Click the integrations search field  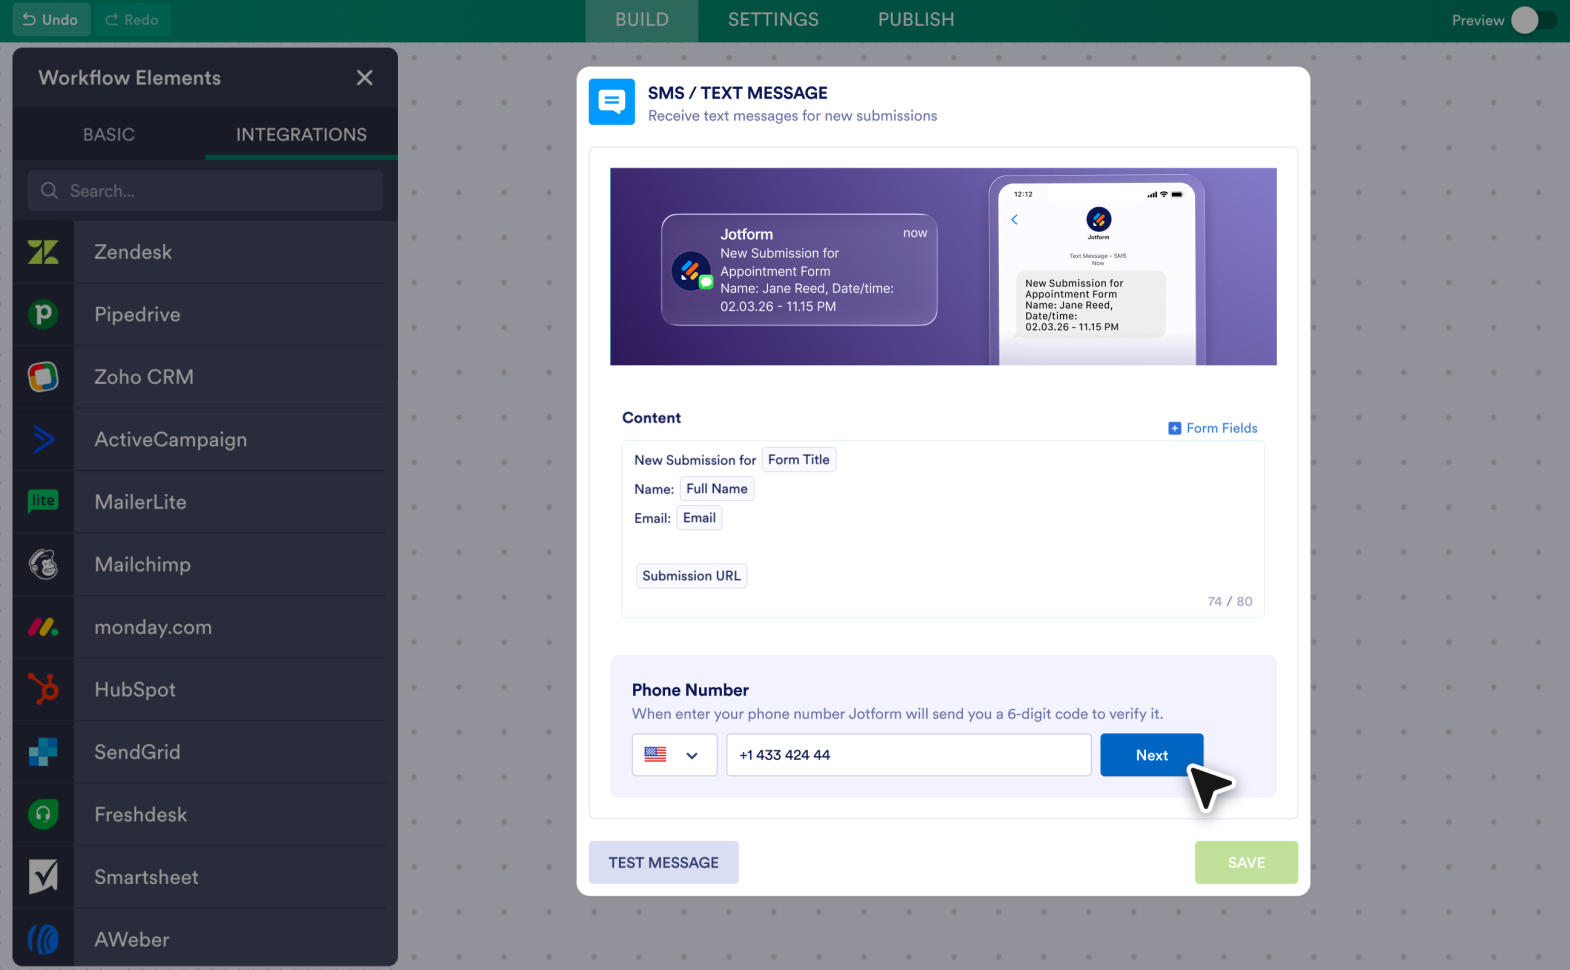coord(205,190)
